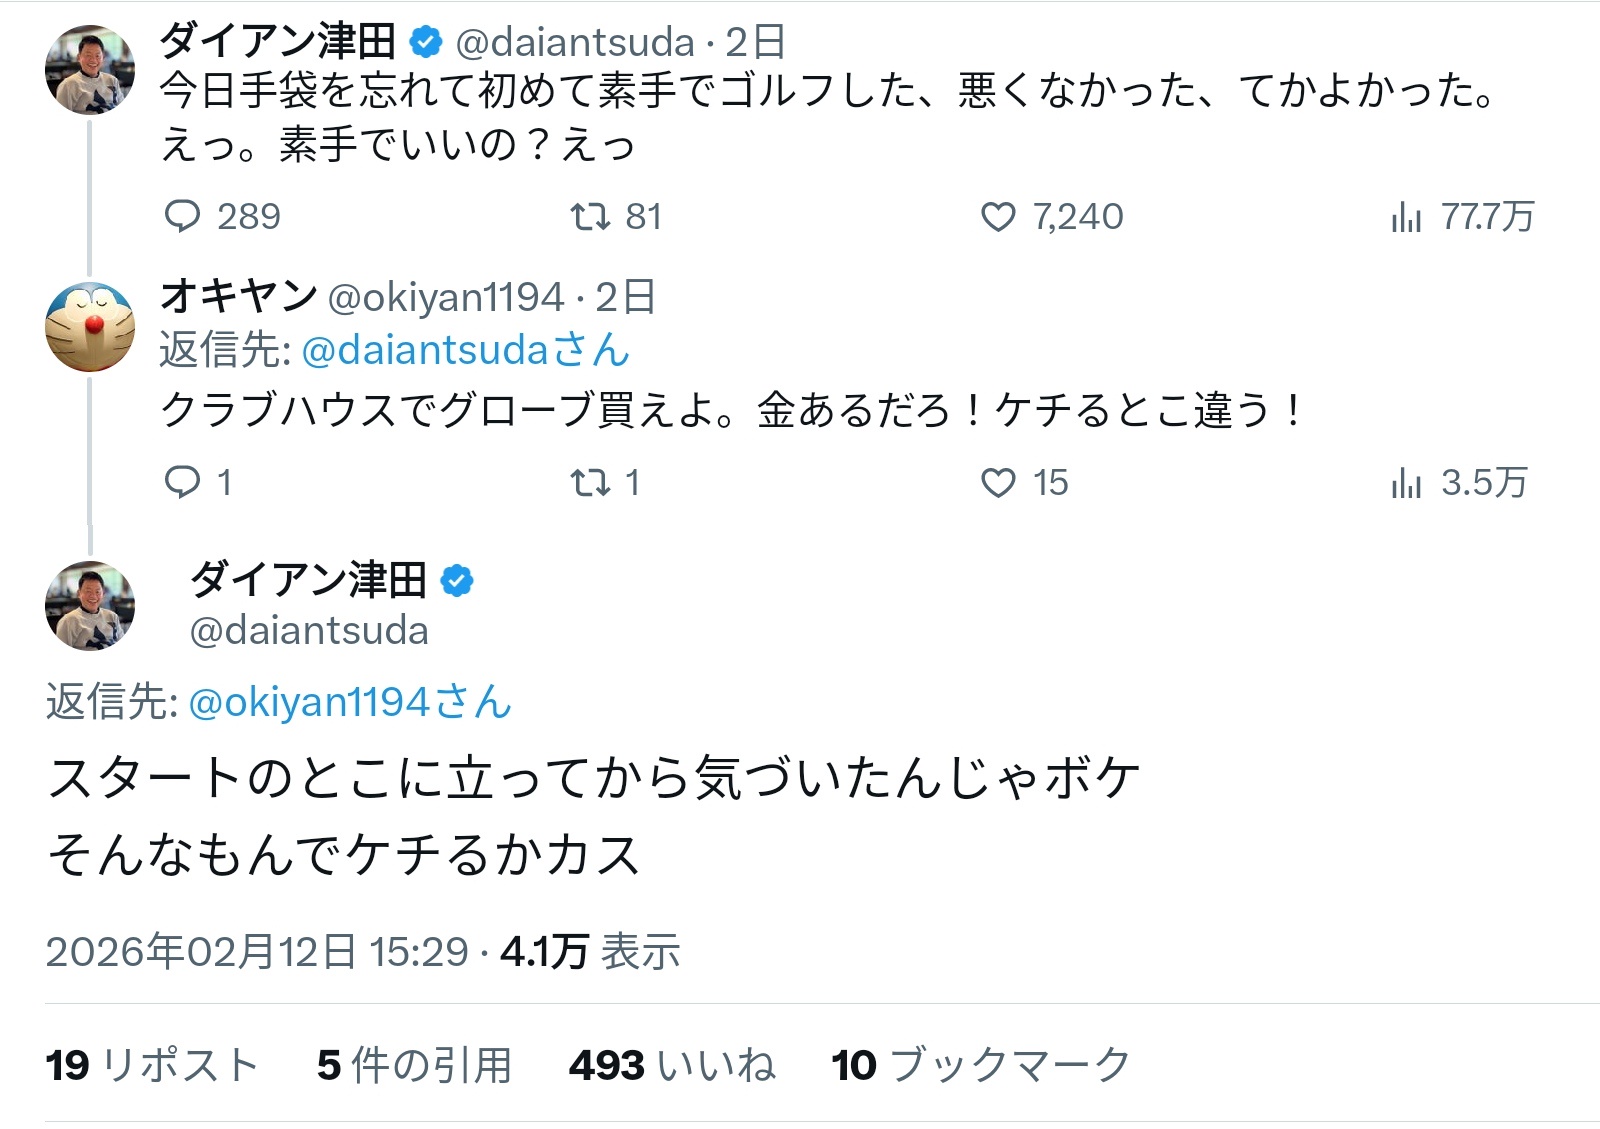
Task: View the 5 件の引用 quotes
Action: [x=414, y=1065]
